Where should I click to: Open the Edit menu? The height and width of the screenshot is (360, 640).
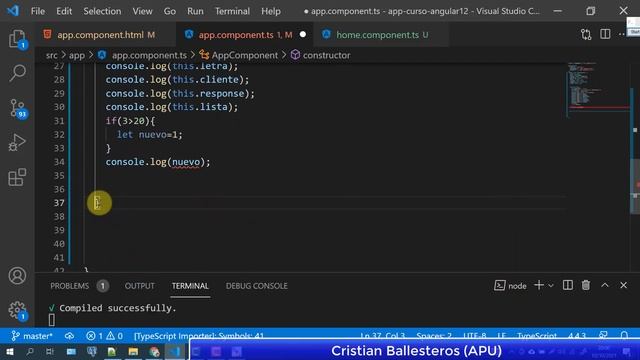coord(64,11)
